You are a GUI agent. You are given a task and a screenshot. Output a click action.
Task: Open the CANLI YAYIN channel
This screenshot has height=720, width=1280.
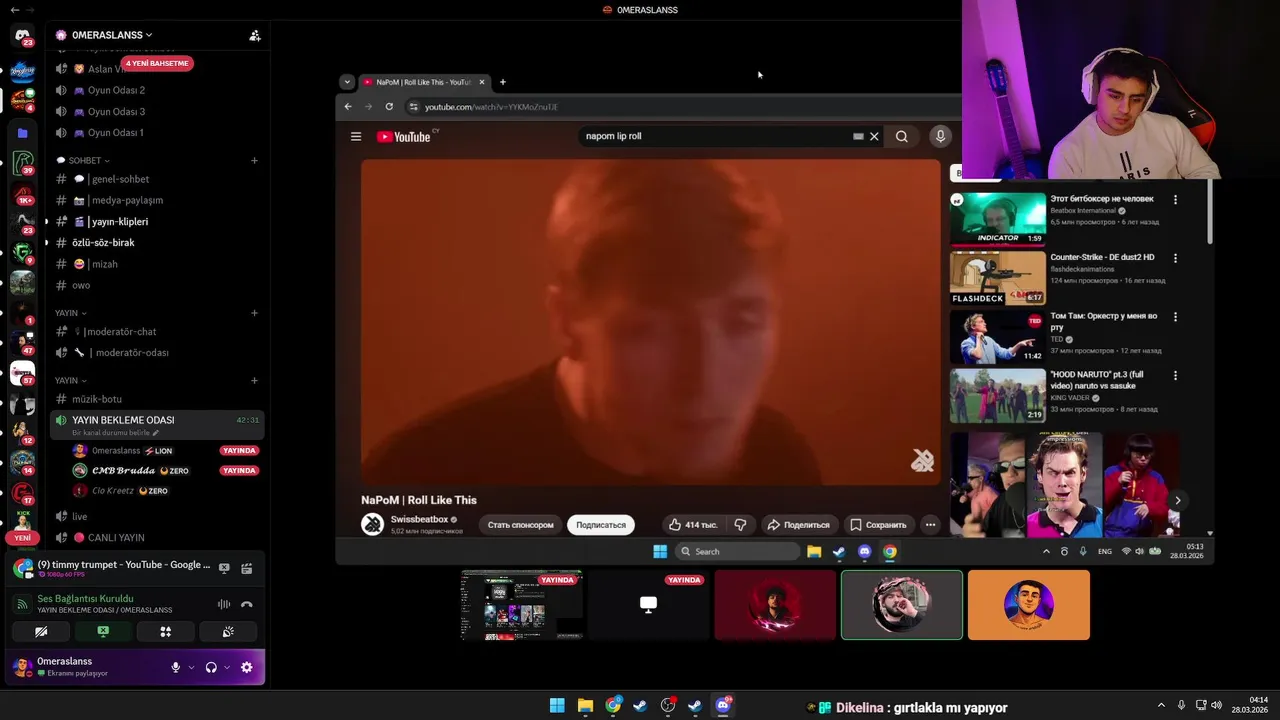pos(157,537)
